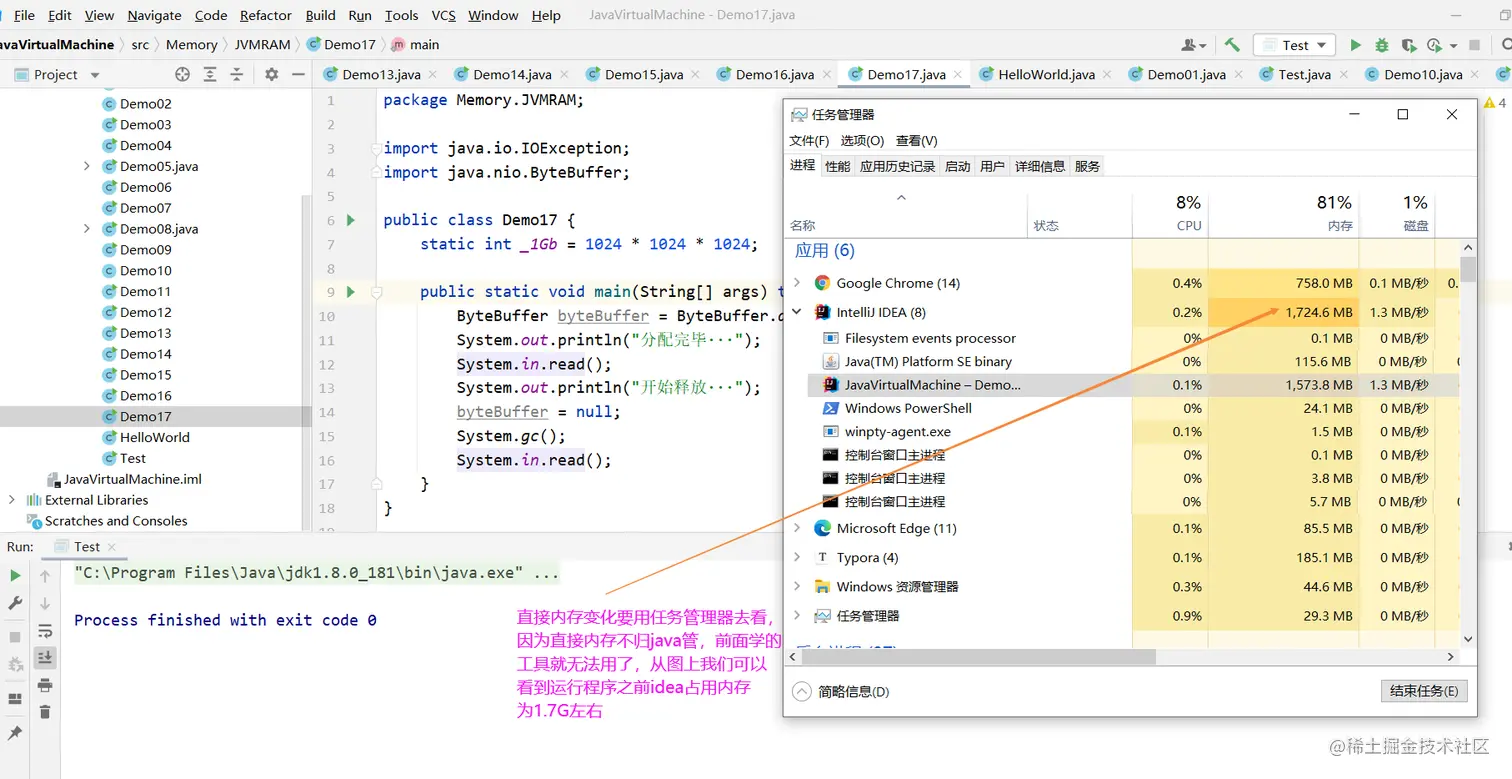Sort by 内存 column header

(x=1283, y=213)
